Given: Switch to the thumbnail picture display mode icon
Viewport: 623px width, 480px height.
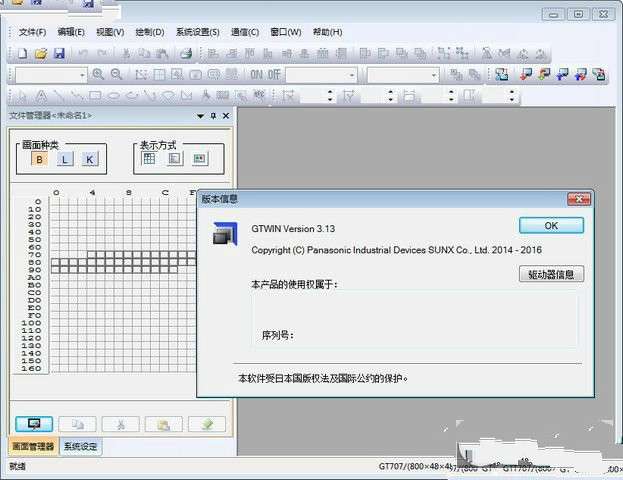Looking at the screenshot, I should pyautogui.click(x=199, y=159).
